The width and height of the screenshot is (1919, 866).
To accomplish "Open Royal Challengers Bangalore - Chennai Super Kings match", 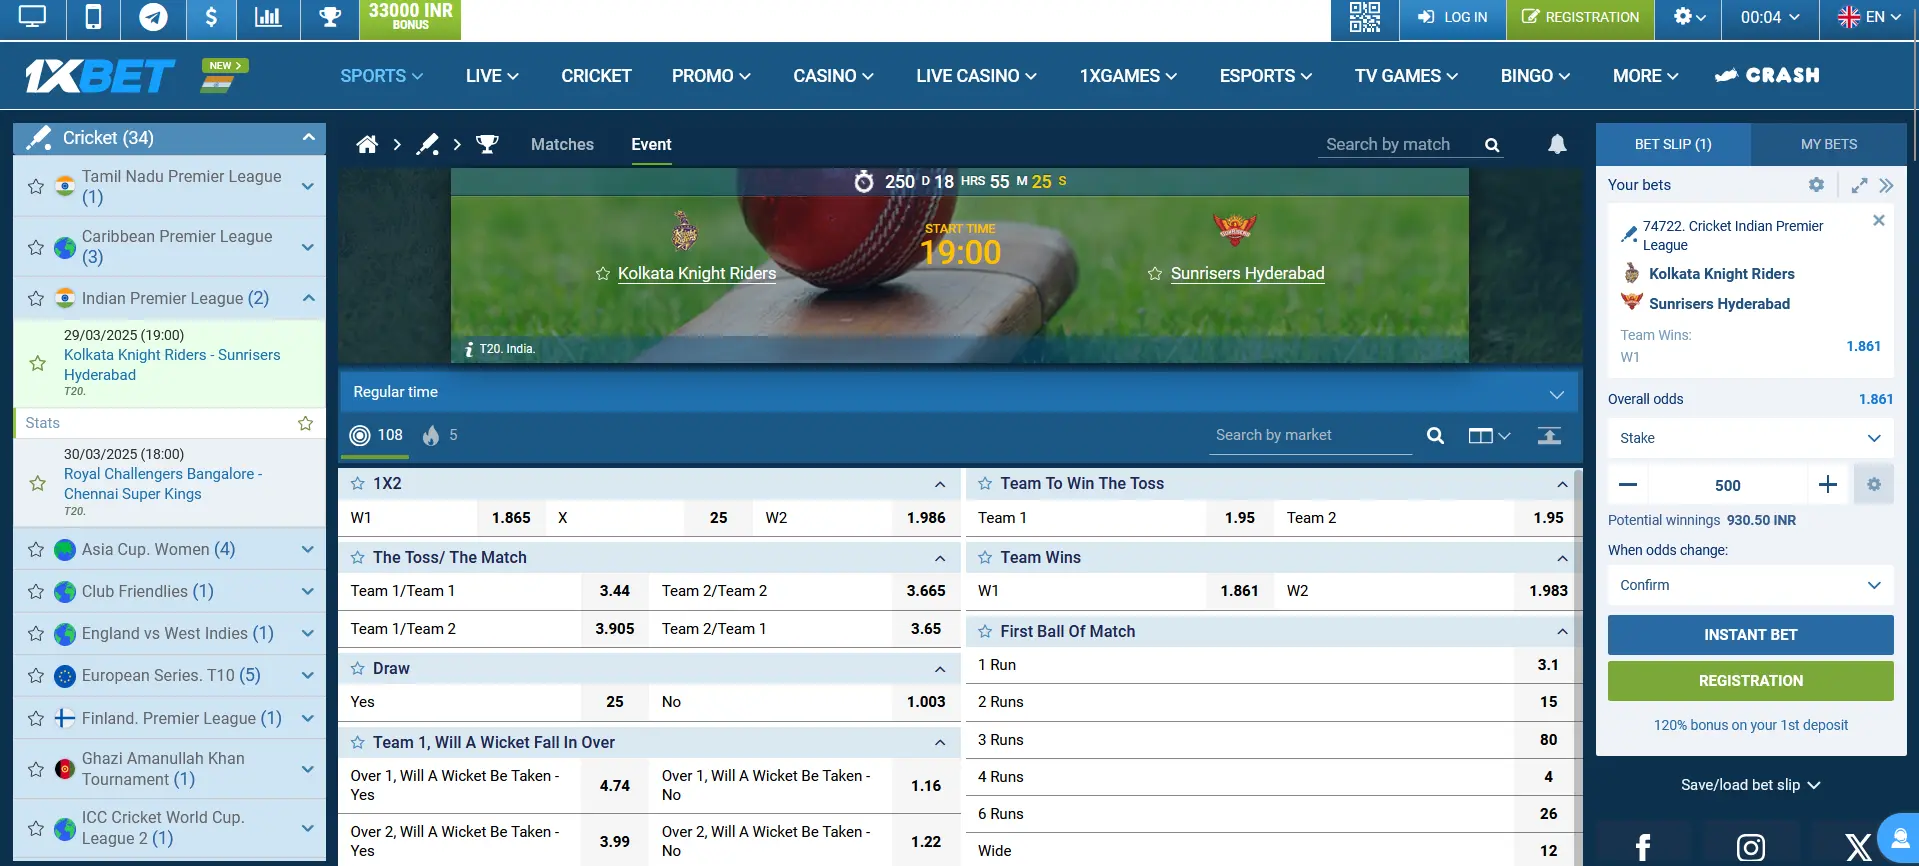I will (162, 484).
